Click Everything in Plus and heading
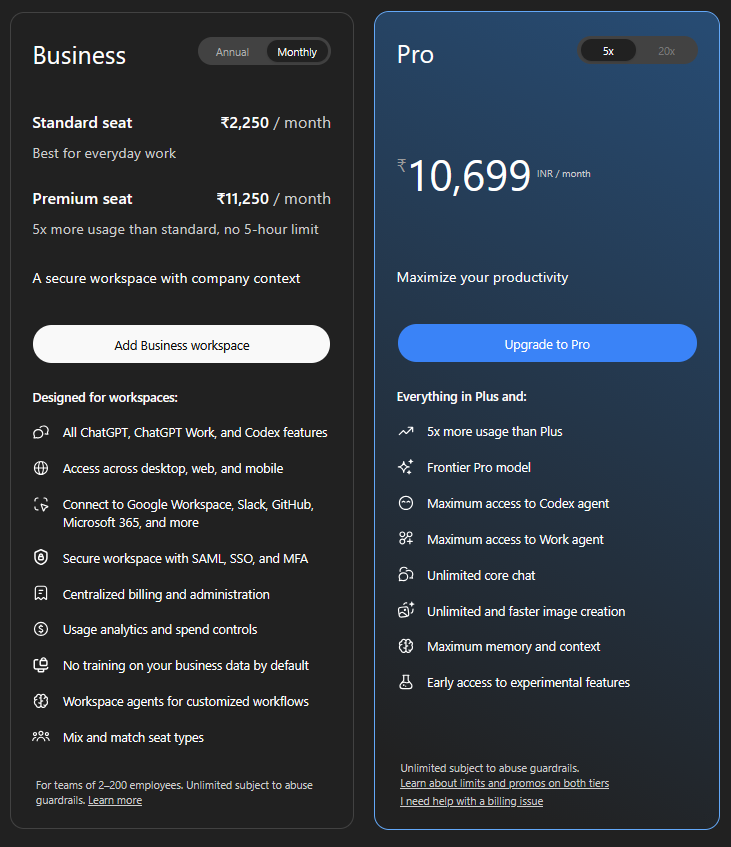Image resolution: width=731 pixels, height=847 pixels. (462, 396)
